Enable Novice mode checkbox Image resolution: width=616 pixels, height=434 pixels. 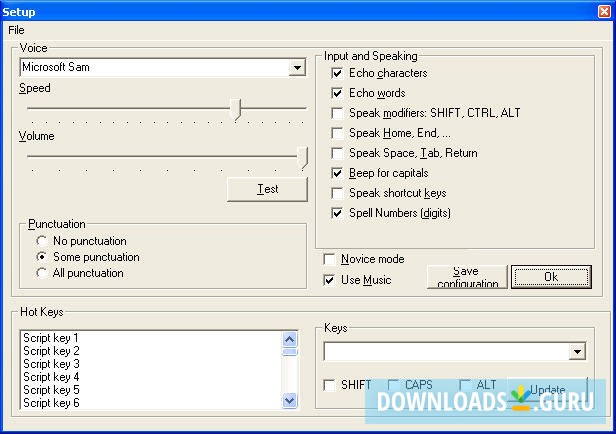pyautogui.click(x=329, y=259)
